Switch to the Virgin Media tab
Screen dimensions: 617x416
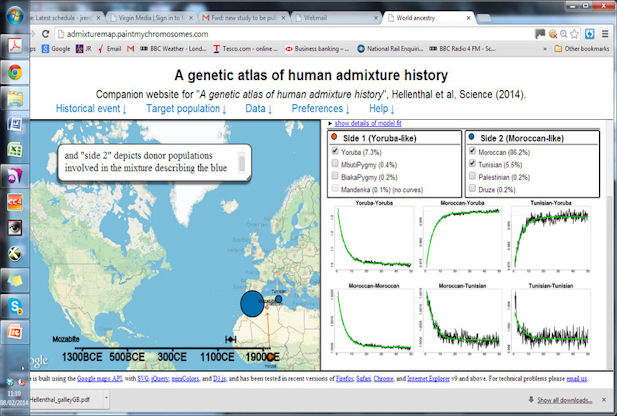151,18
